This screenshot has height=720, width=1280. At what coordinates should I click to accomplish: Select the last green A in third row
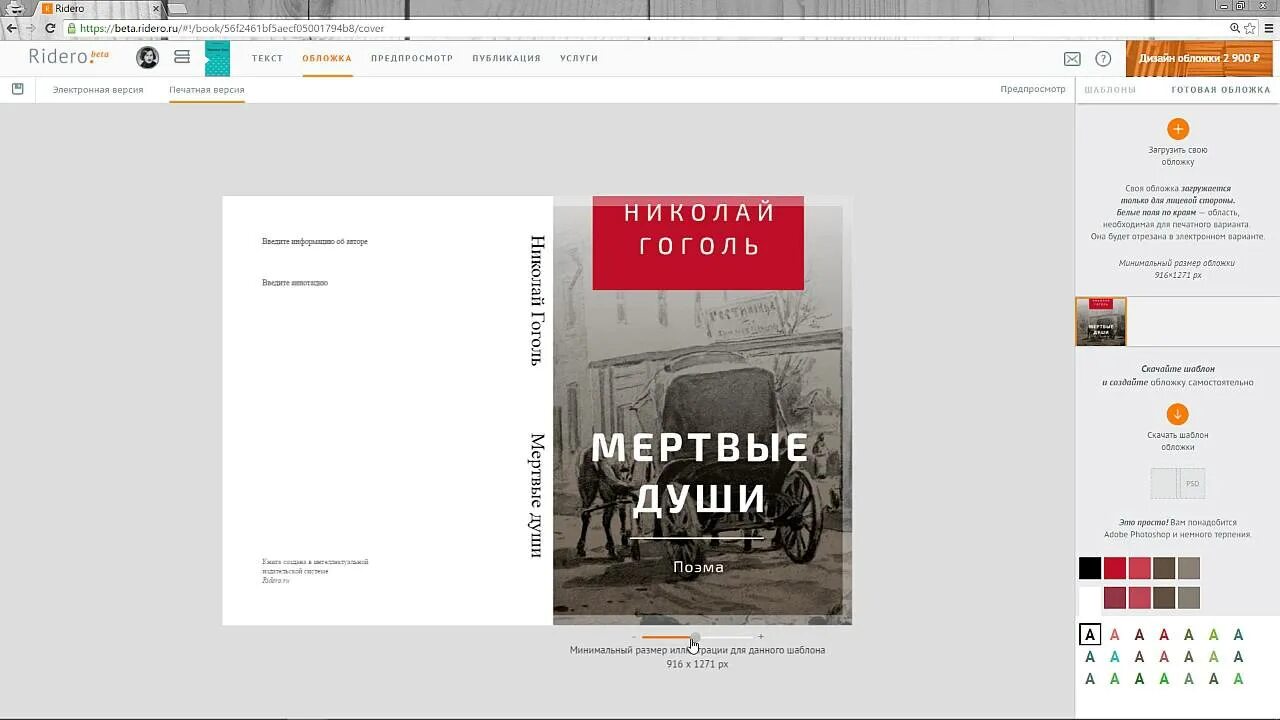click(x=1238, y=679)
